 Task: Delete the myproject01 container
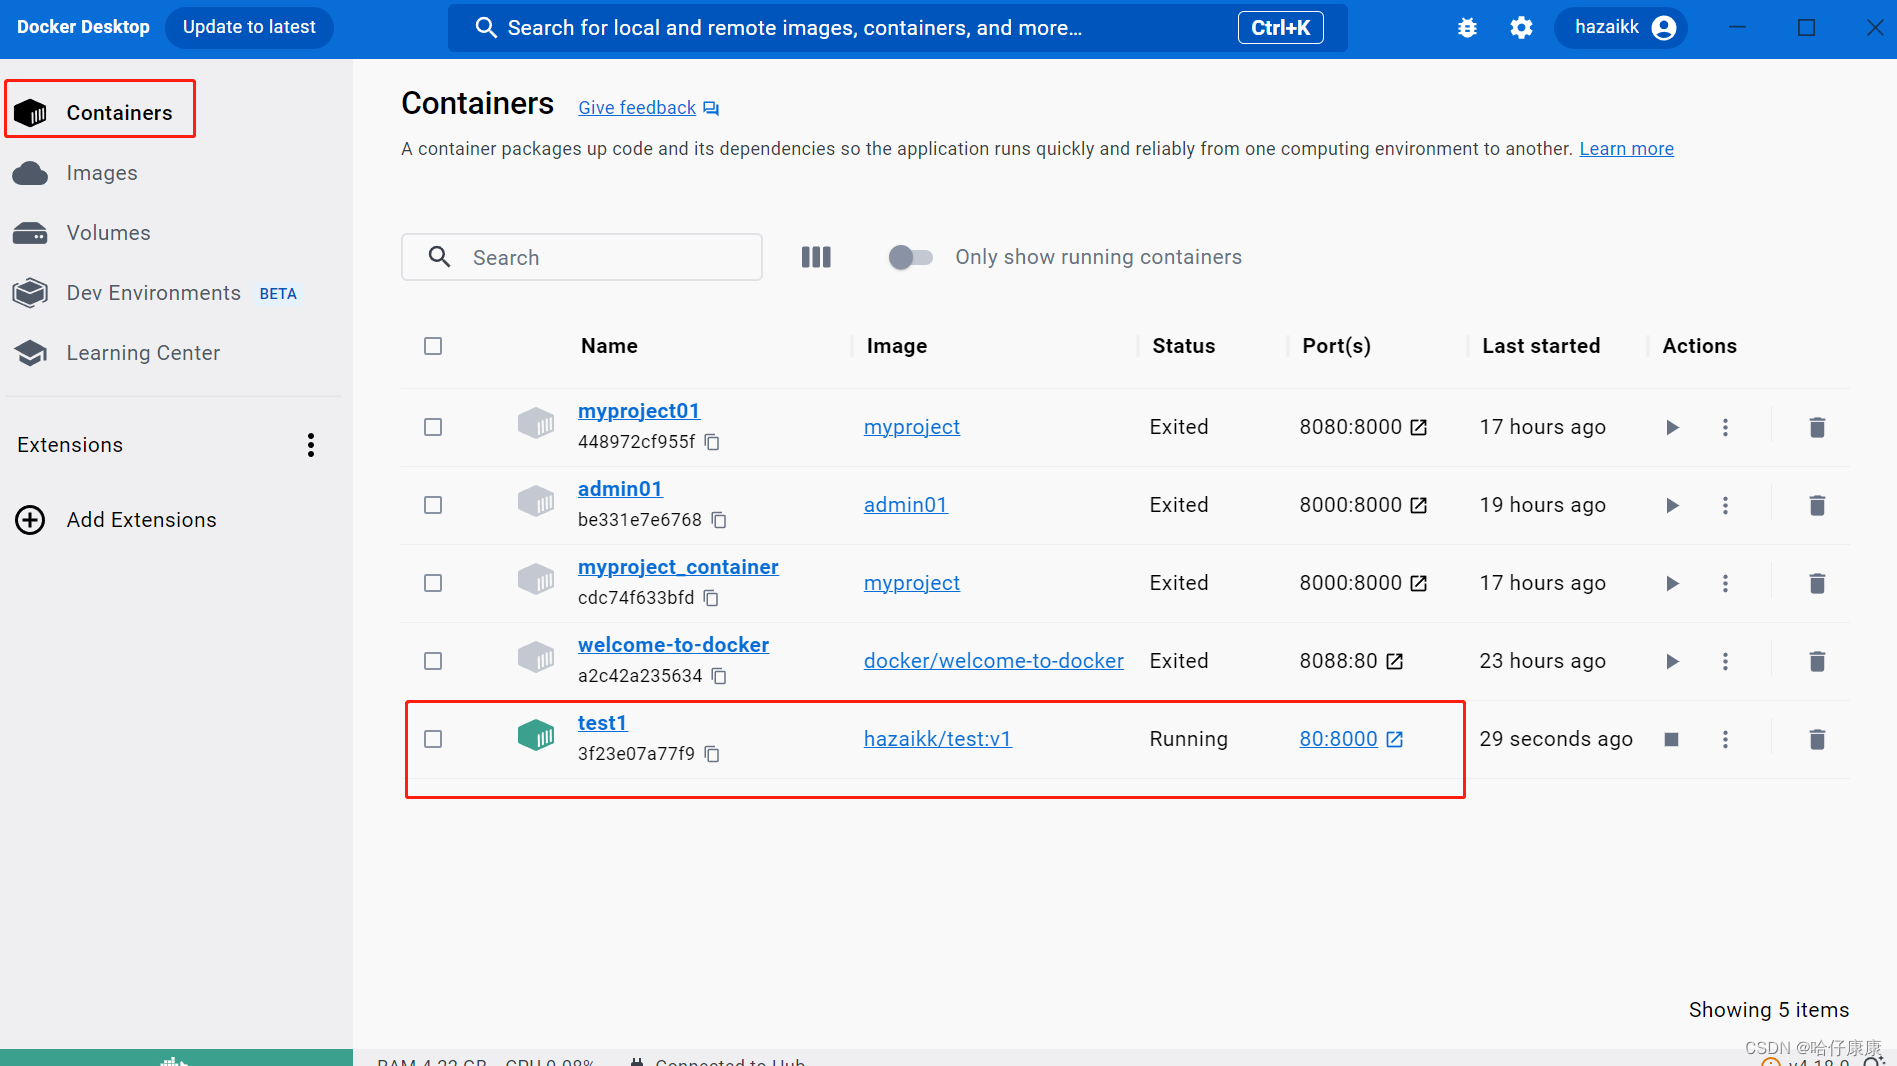pos(1817,427)
